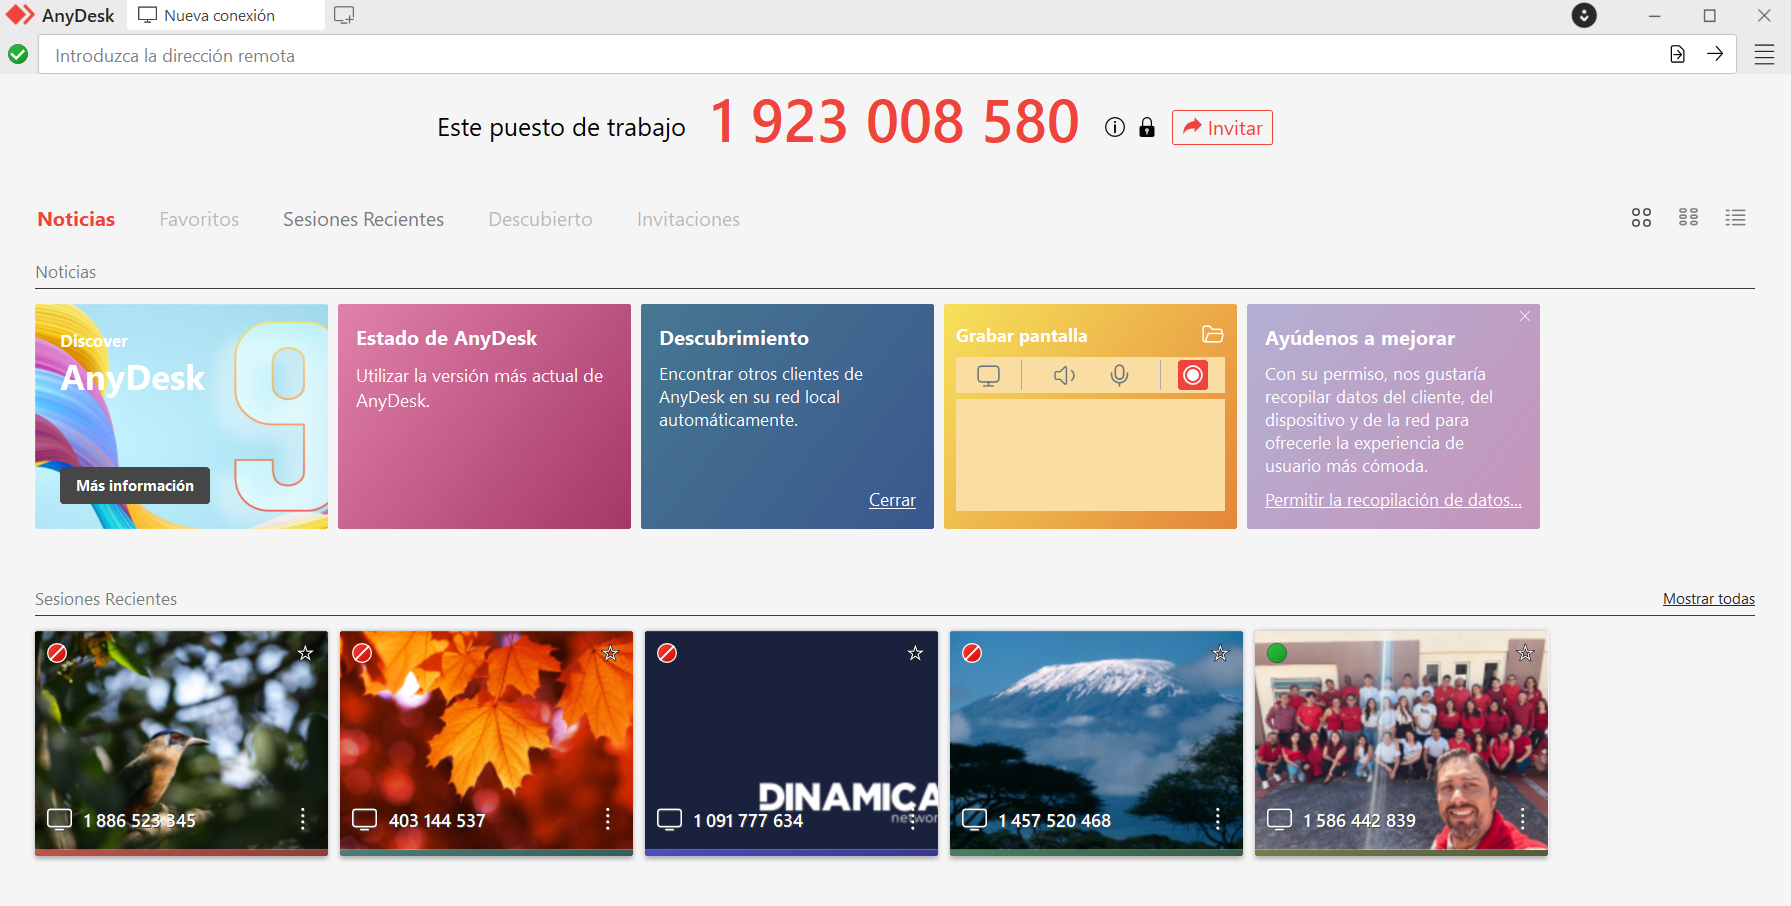Click the file transfer icon in address bar
Viewport: 1791px width, 906px height.
click(x=1677, y=54)
